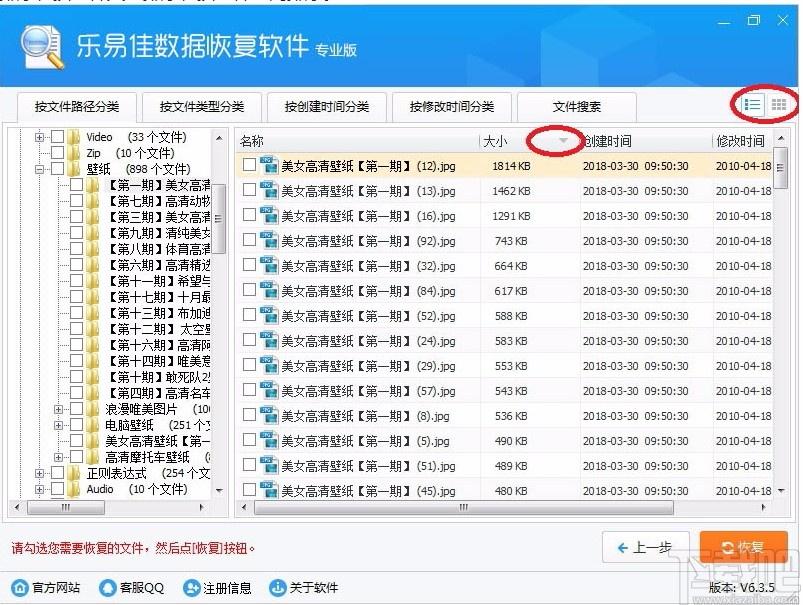Click folder icon of 浪漫唯美图片
The height and width of the screenshot is (605, 803).
93,409
